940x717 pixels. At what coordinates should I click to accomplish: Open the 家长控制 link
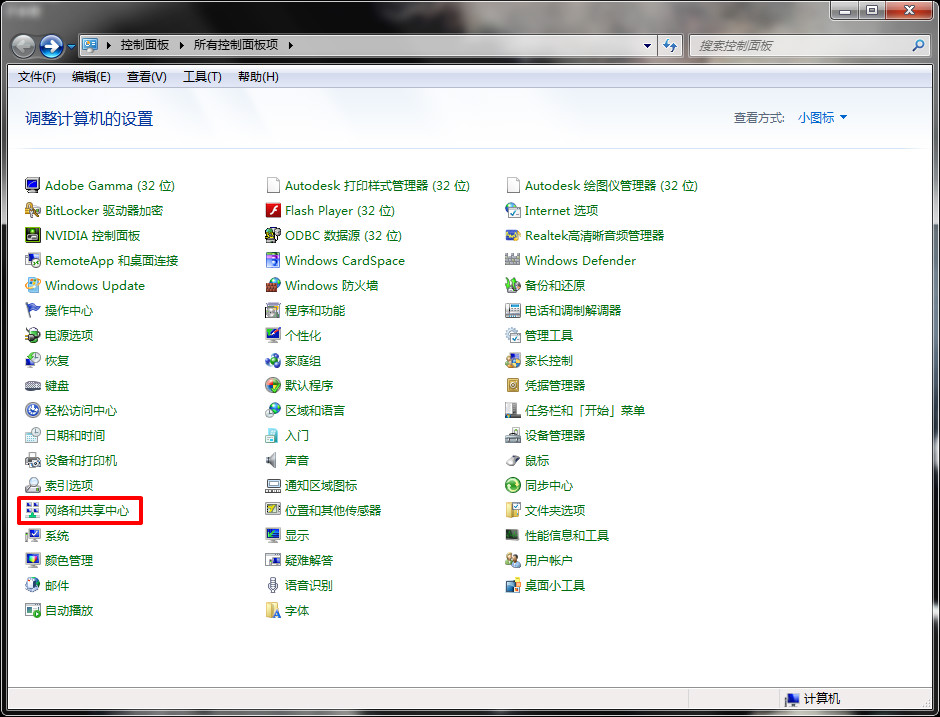pos(549,360)
